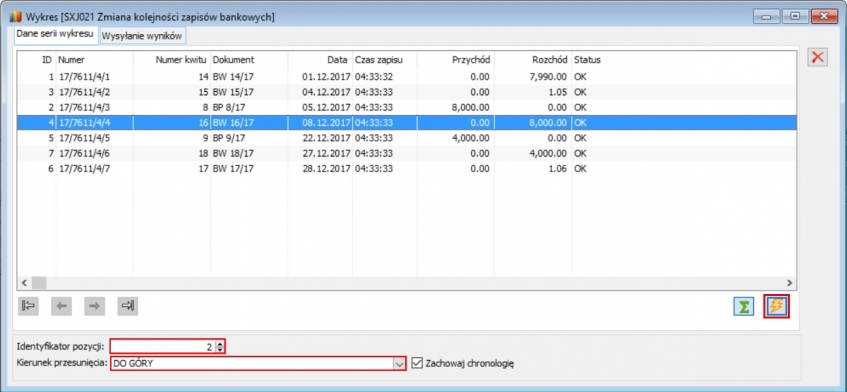
Task: Click document cell BW 18/17
Action: pos(233,153)
